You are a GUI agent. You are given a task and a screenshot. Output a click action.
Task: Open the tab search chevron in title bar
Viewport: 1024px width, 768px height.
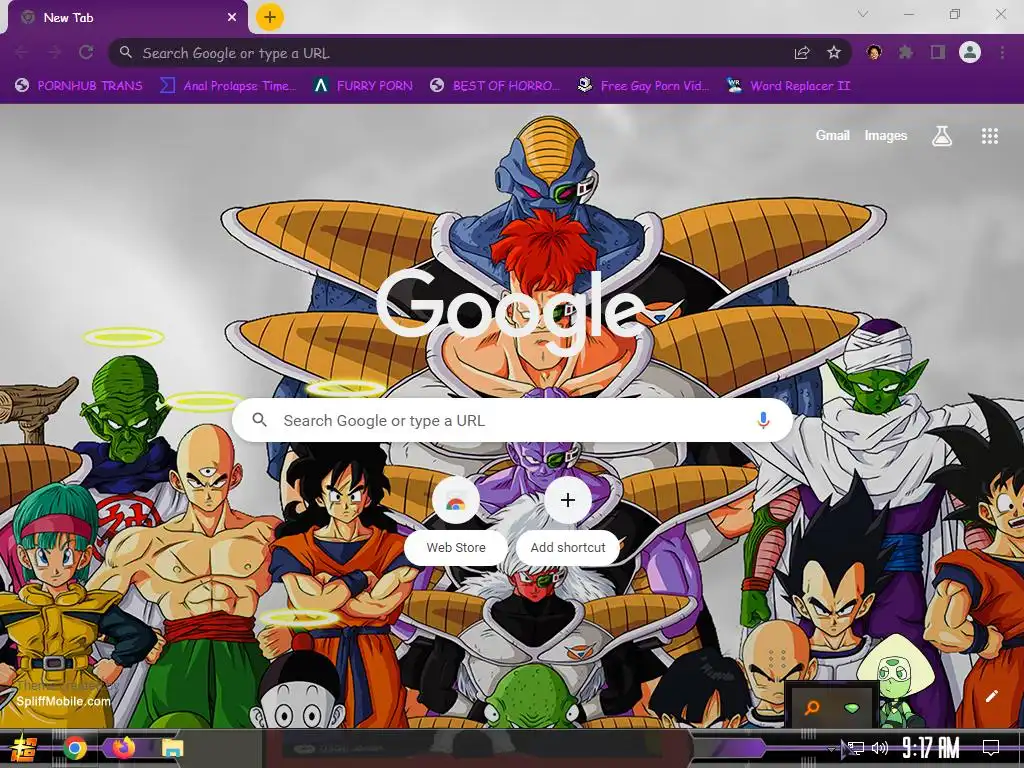[863, 14]
